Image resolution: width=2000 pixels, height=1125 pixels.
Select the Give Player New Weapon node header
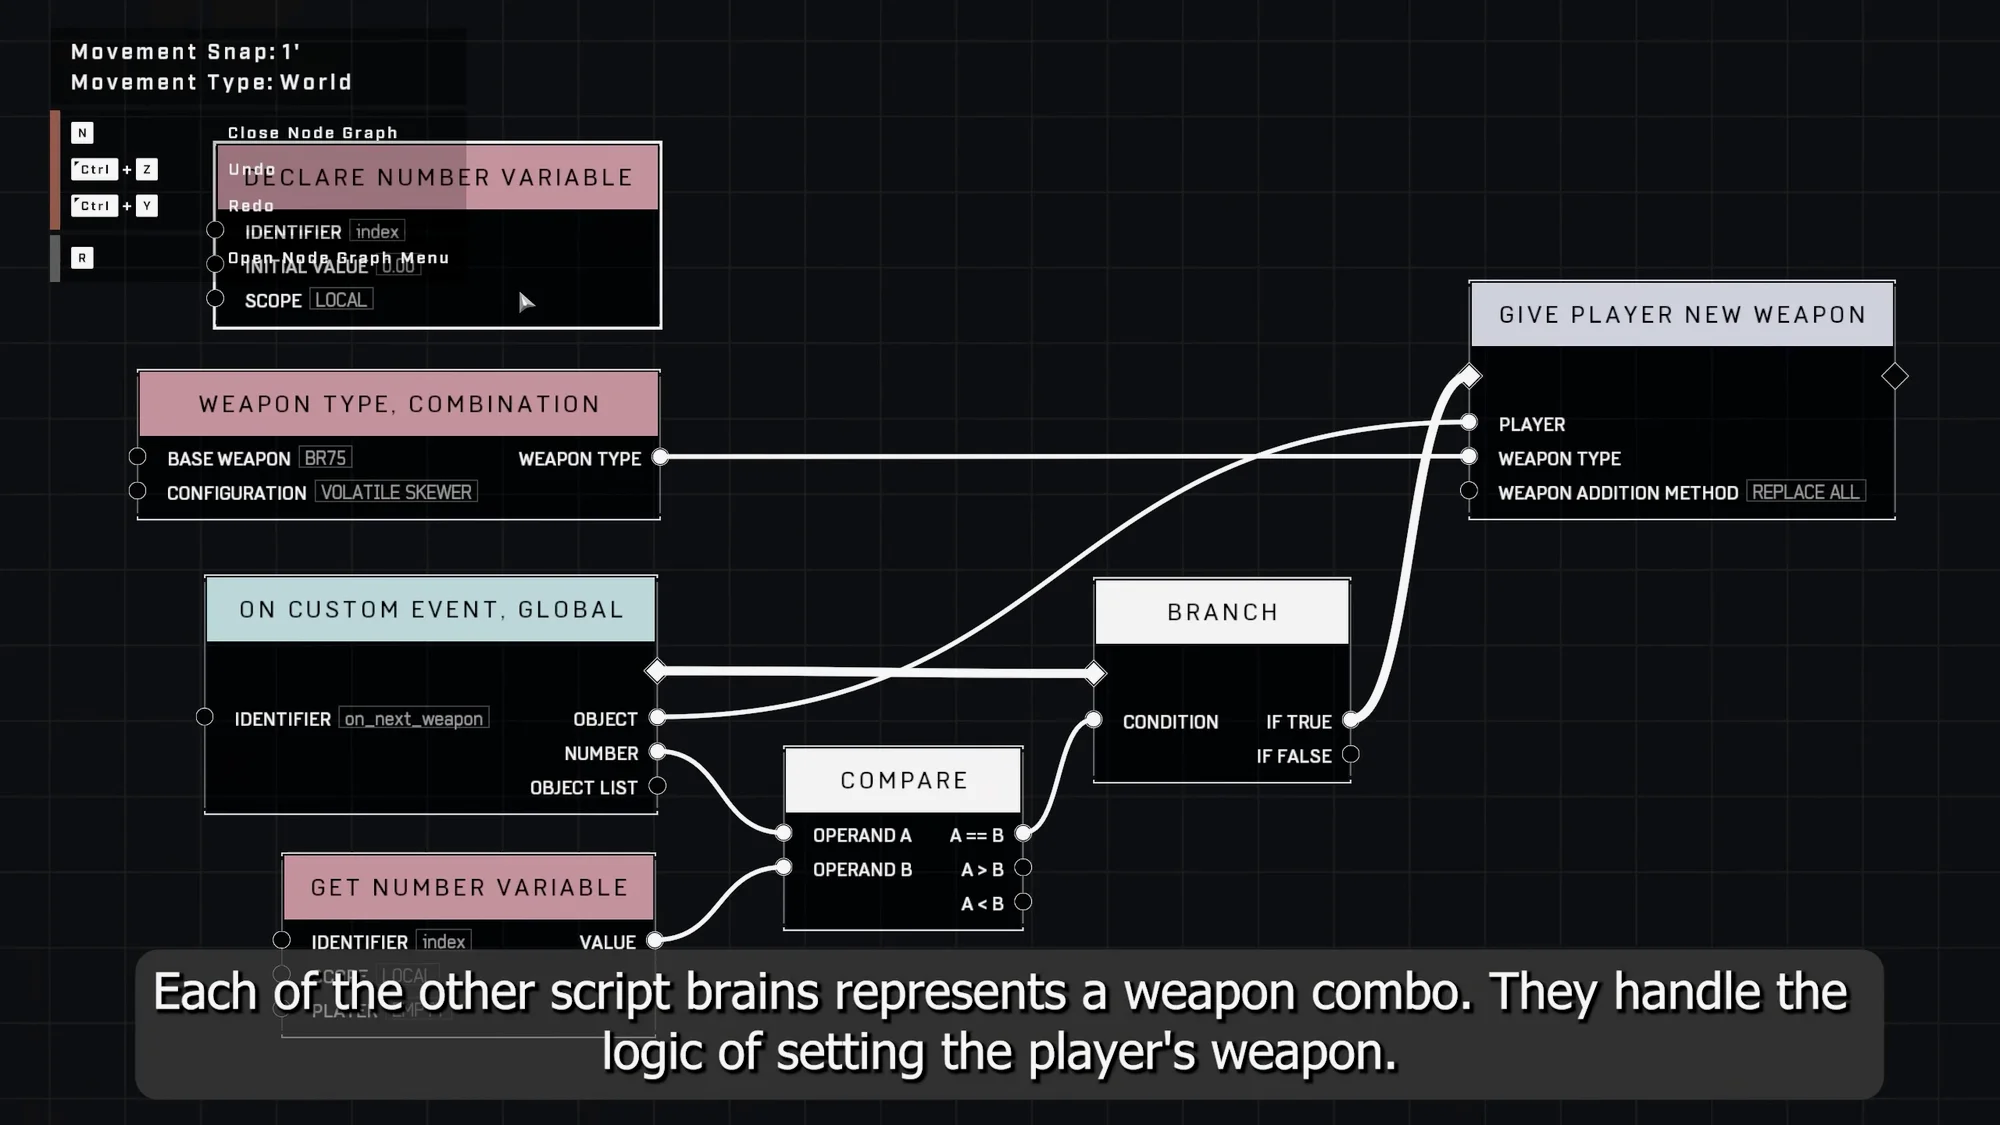click(1682, 314)
